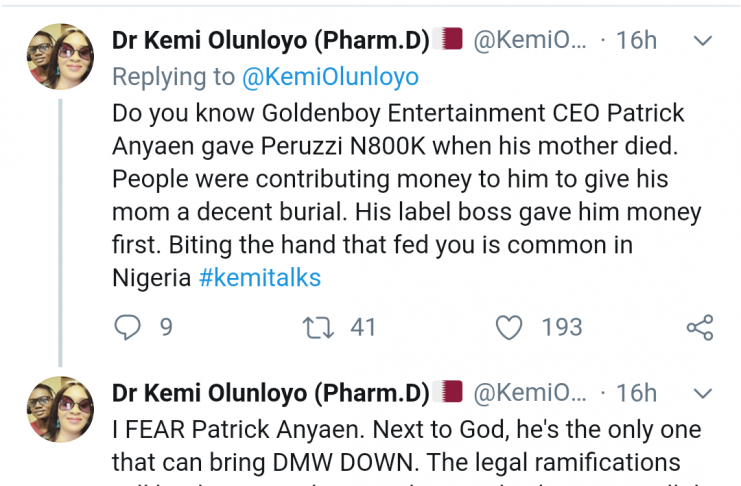Image resolution: width=741 pixels, height=486 pixels.
Task: View profile picture on first tweet
Action: [x=62, y=55]
